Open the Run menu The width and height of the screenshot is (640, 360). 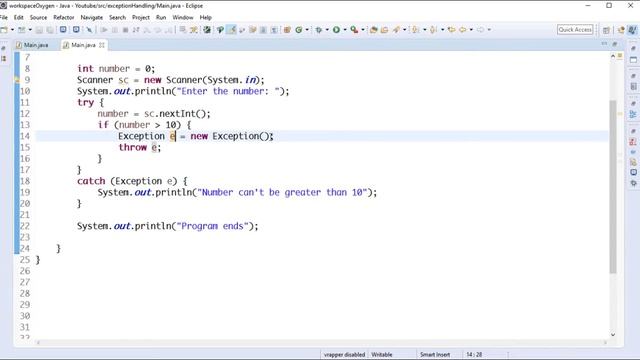(161, 18)
